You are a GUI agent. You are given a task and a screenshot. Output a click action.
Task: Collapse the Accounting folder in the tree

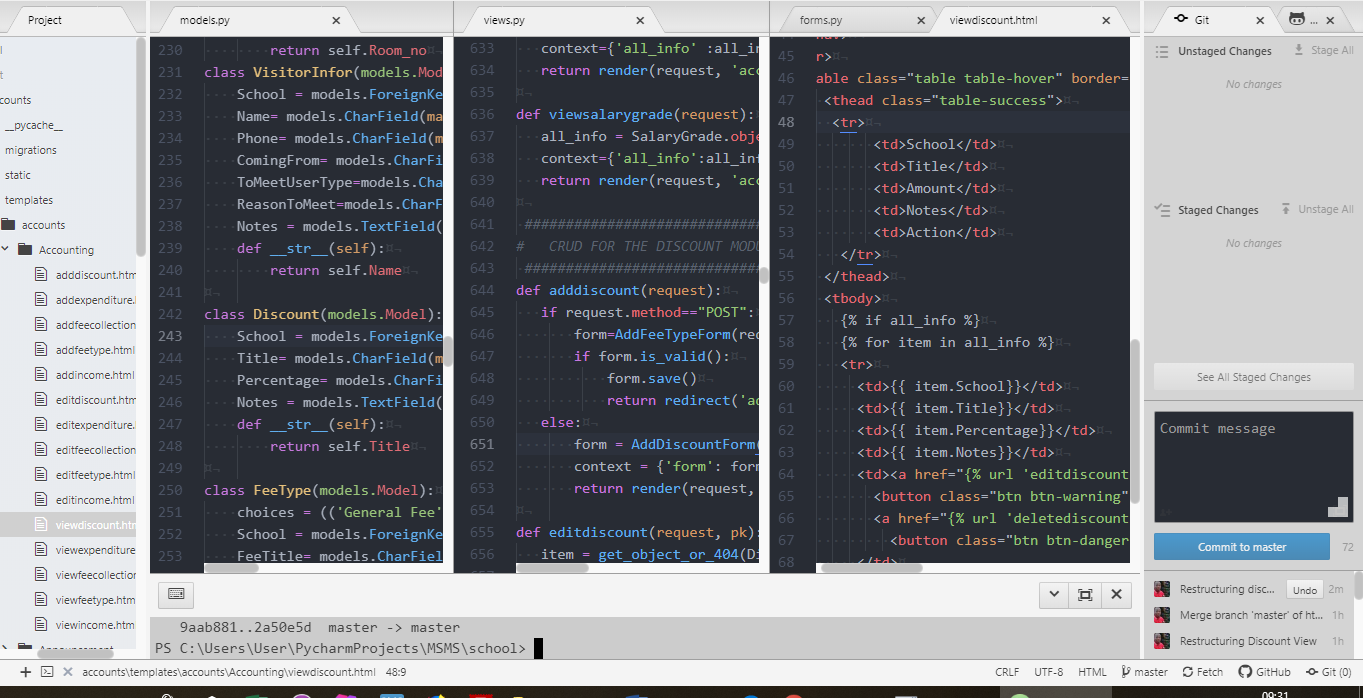pyautogui.click(x=6, y=250)
